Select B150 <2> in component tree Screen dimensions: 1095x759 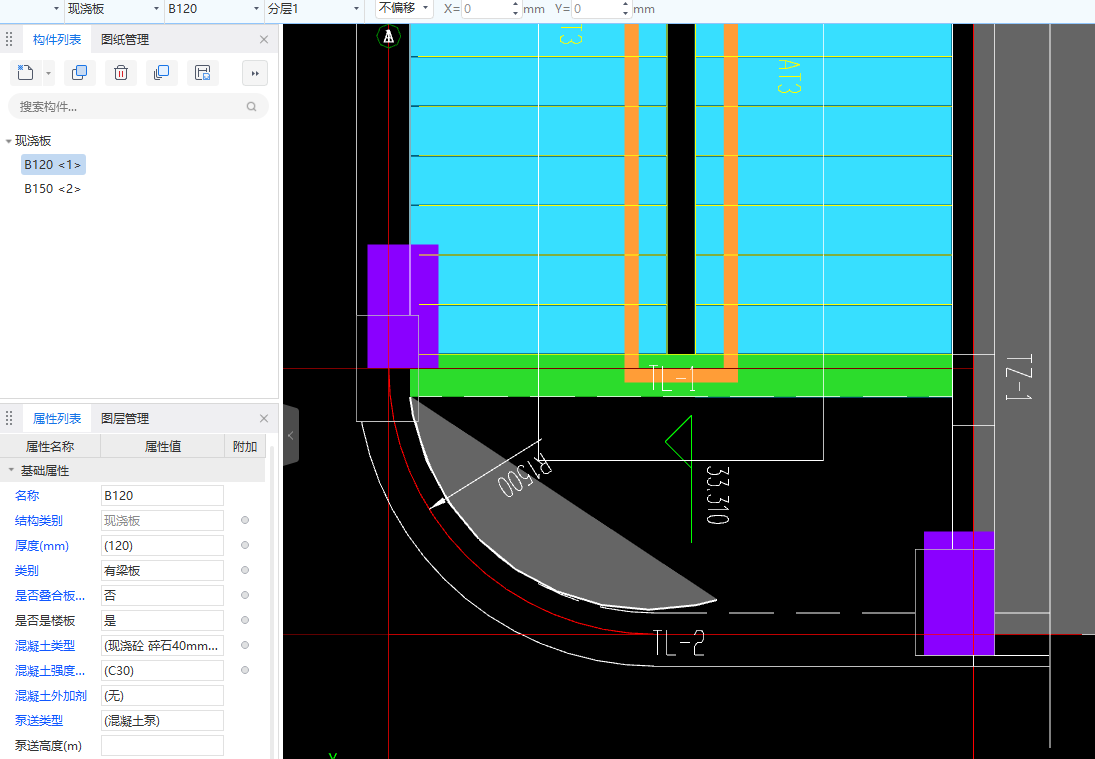[52, 189]
